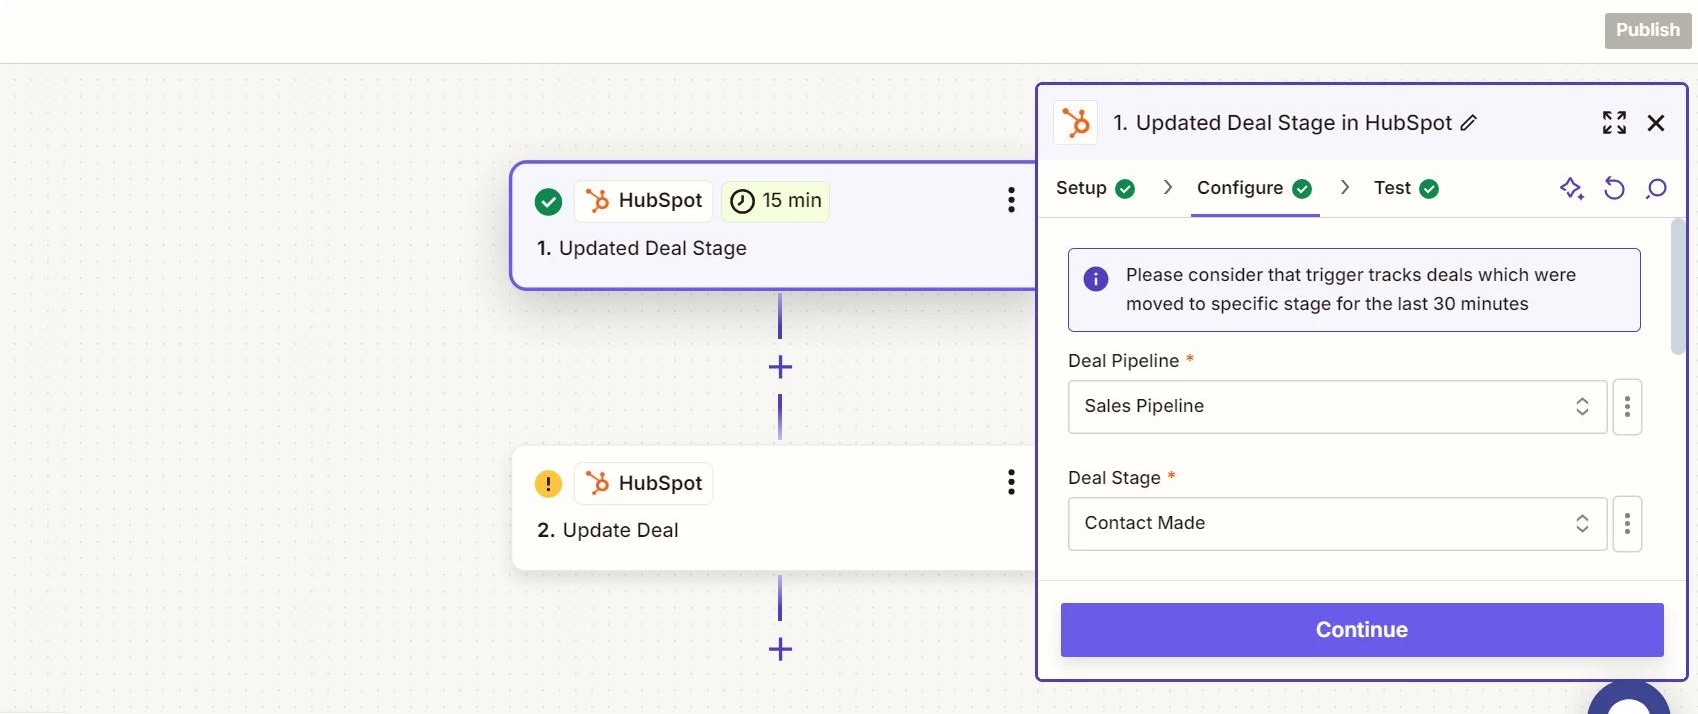Viewport: 1698px width, 714px height.
Task: Click the Publish button
Action: coord(1648,30)
